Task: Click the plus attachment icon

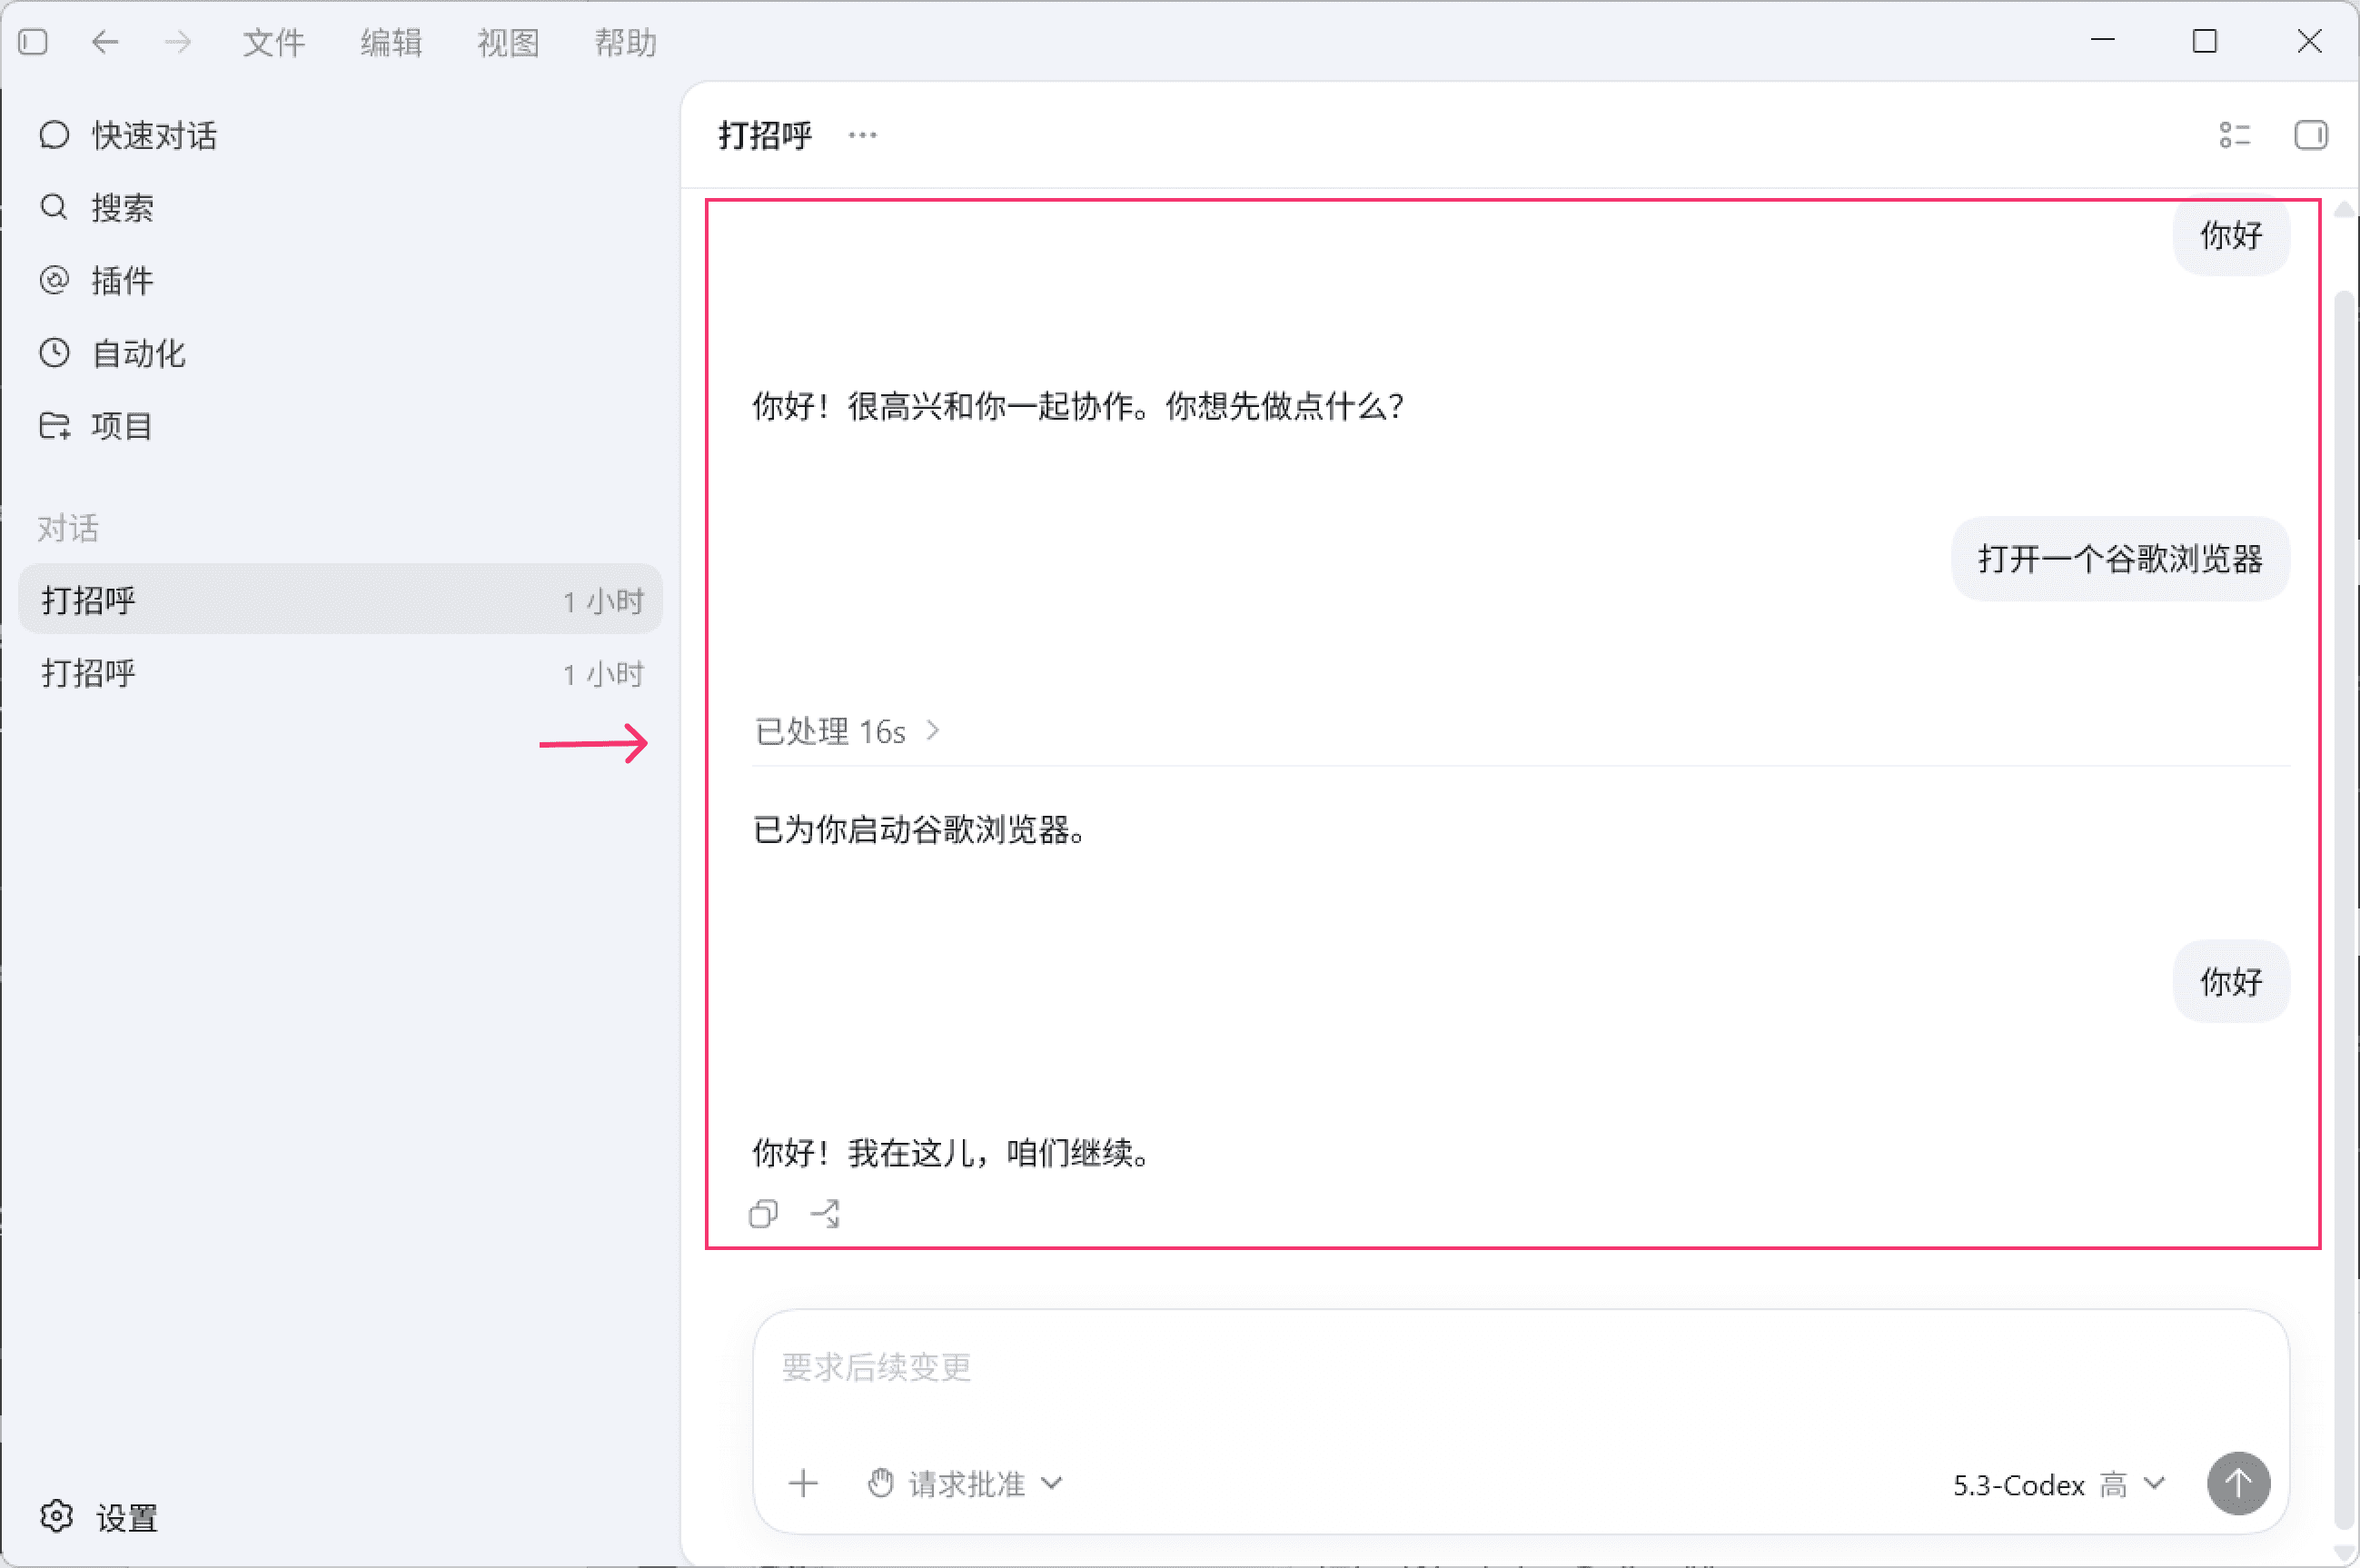Action: [803, 1483]
